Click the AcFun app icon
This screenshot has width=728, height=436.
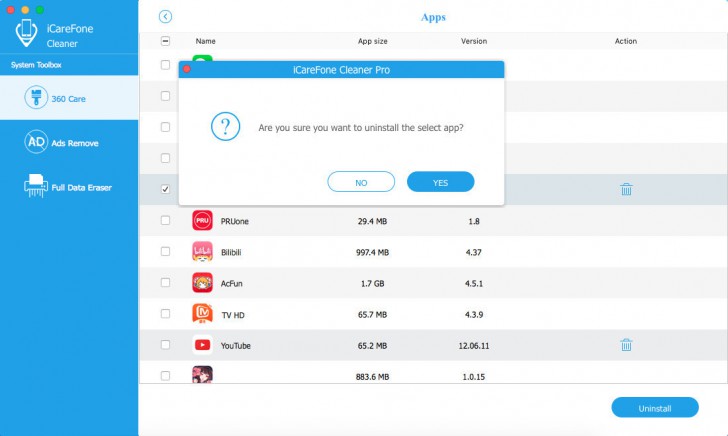point(202,283)
